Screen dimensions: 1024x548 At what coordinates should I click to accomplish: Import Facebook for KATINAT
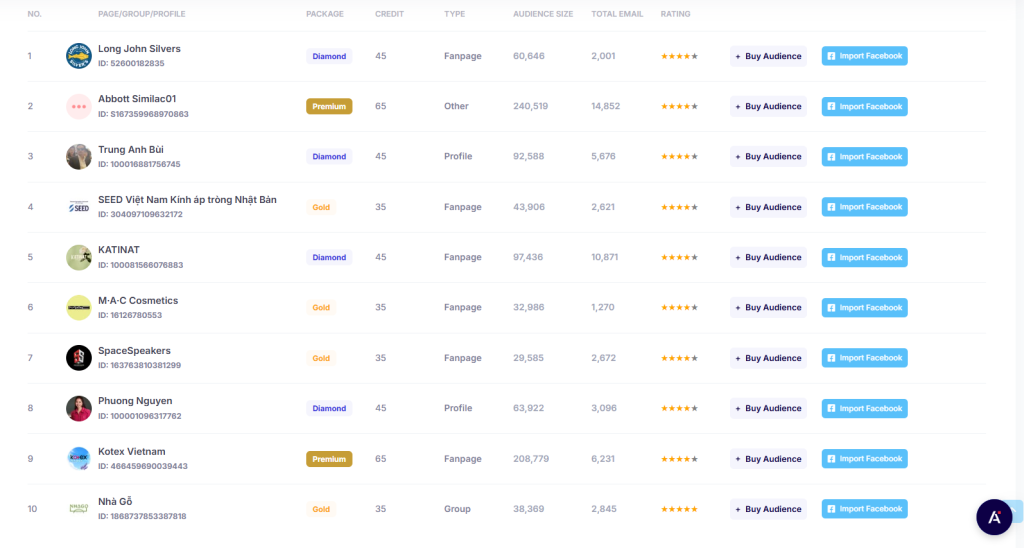(x=864, y=257)
